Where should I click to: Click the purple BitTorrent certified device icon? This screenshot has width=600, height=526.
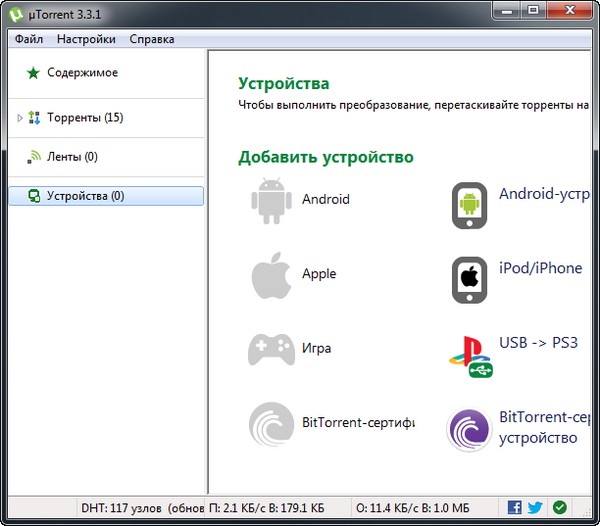click(470, 430)
